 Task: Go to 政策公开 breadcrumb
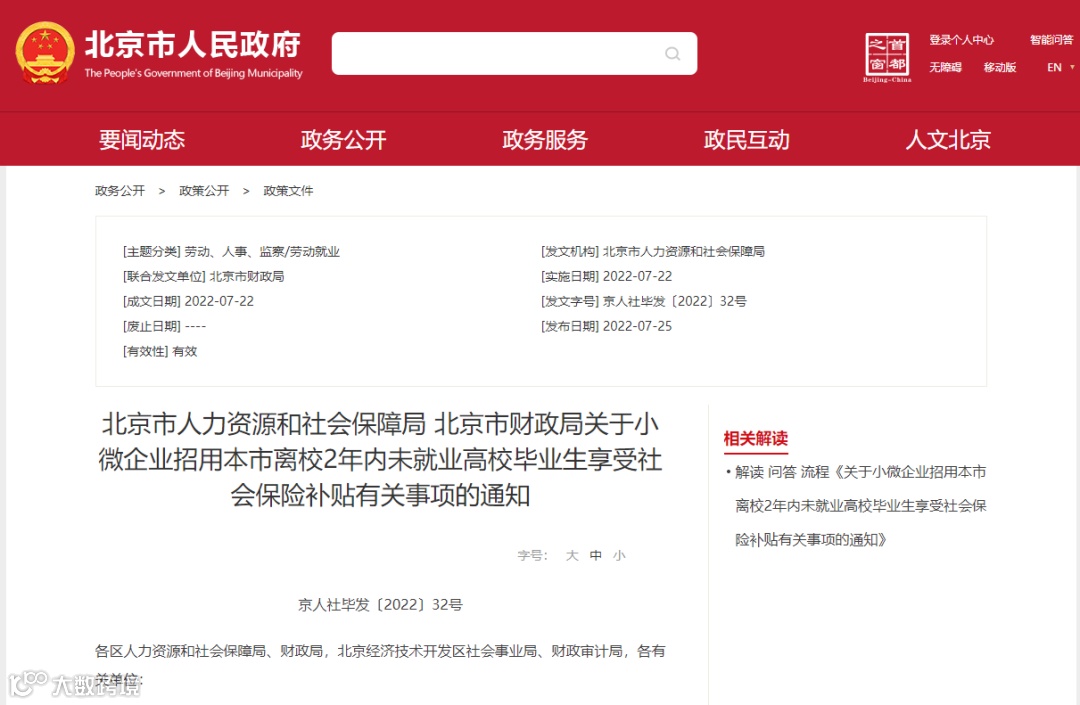pyautogui.click(x=204, y=191)
